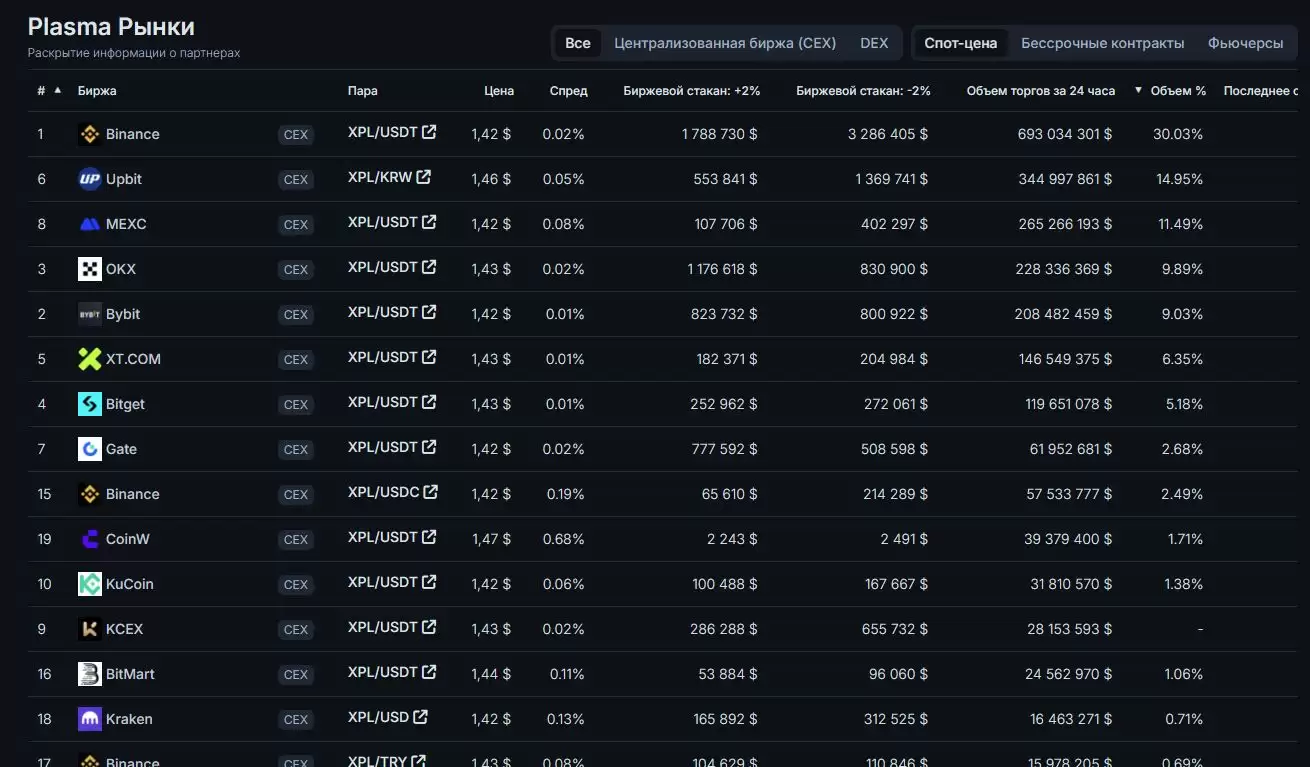Image resolution: width=1310 pixels, height=767 pixels.
Task: Click the Bitget exchange logo icon
Action: [x=90, y=404]
